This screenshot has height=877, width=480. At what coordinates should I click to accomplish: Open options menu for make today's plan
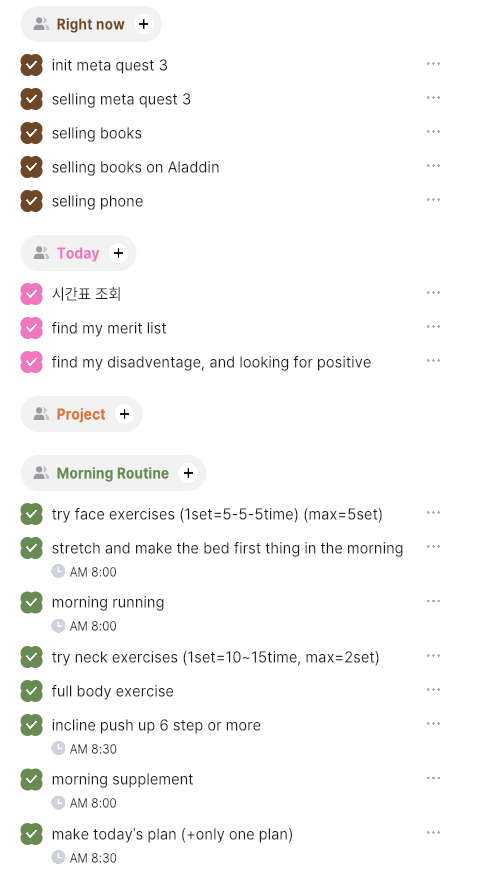tap(433, 833)
